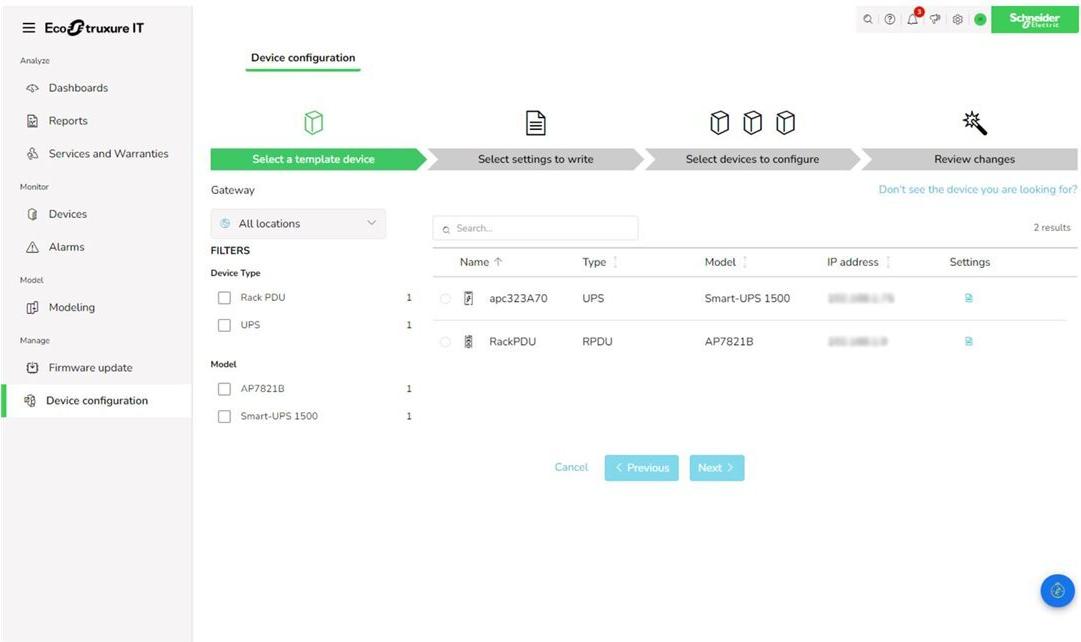
Task: Open the hamburger navigation menu
Action: click(x=28, y=28)
